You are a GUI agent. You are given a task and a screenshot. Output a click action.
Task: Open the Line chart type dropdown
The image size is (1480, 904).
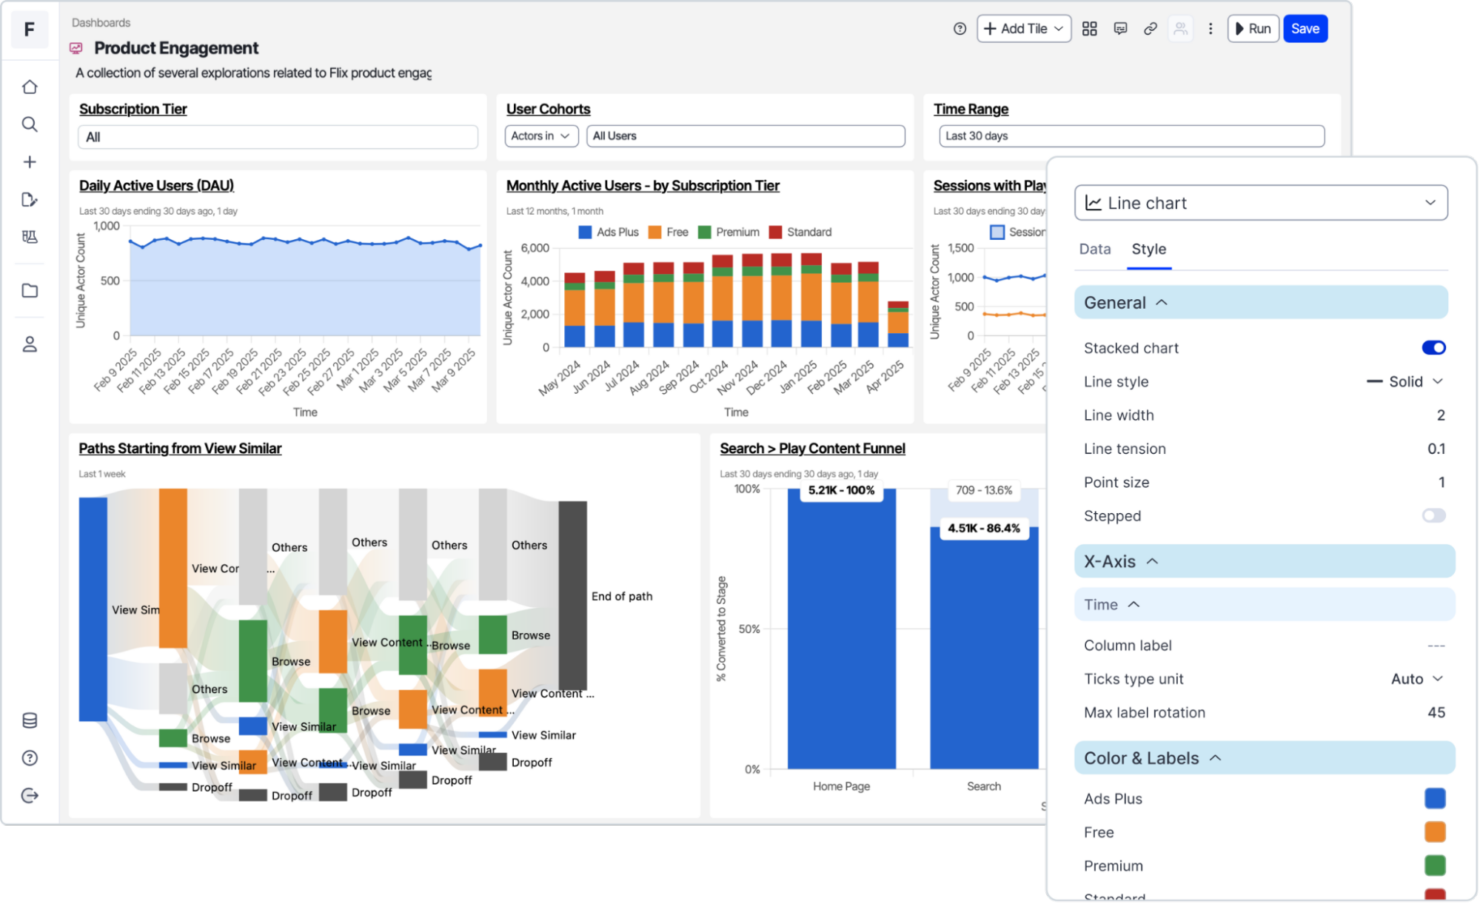tap(1260, 202)
